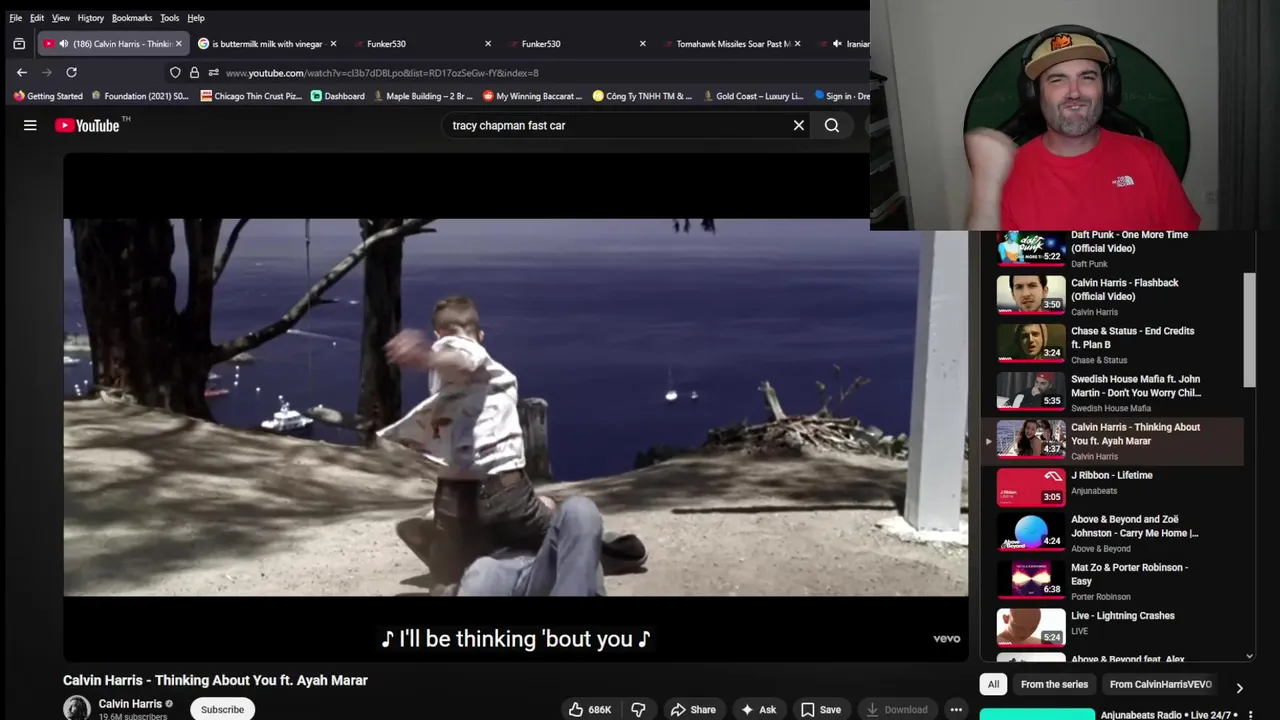1280x720 pixels.
Task: Click the main video player area
Action: tap(515, 407)
